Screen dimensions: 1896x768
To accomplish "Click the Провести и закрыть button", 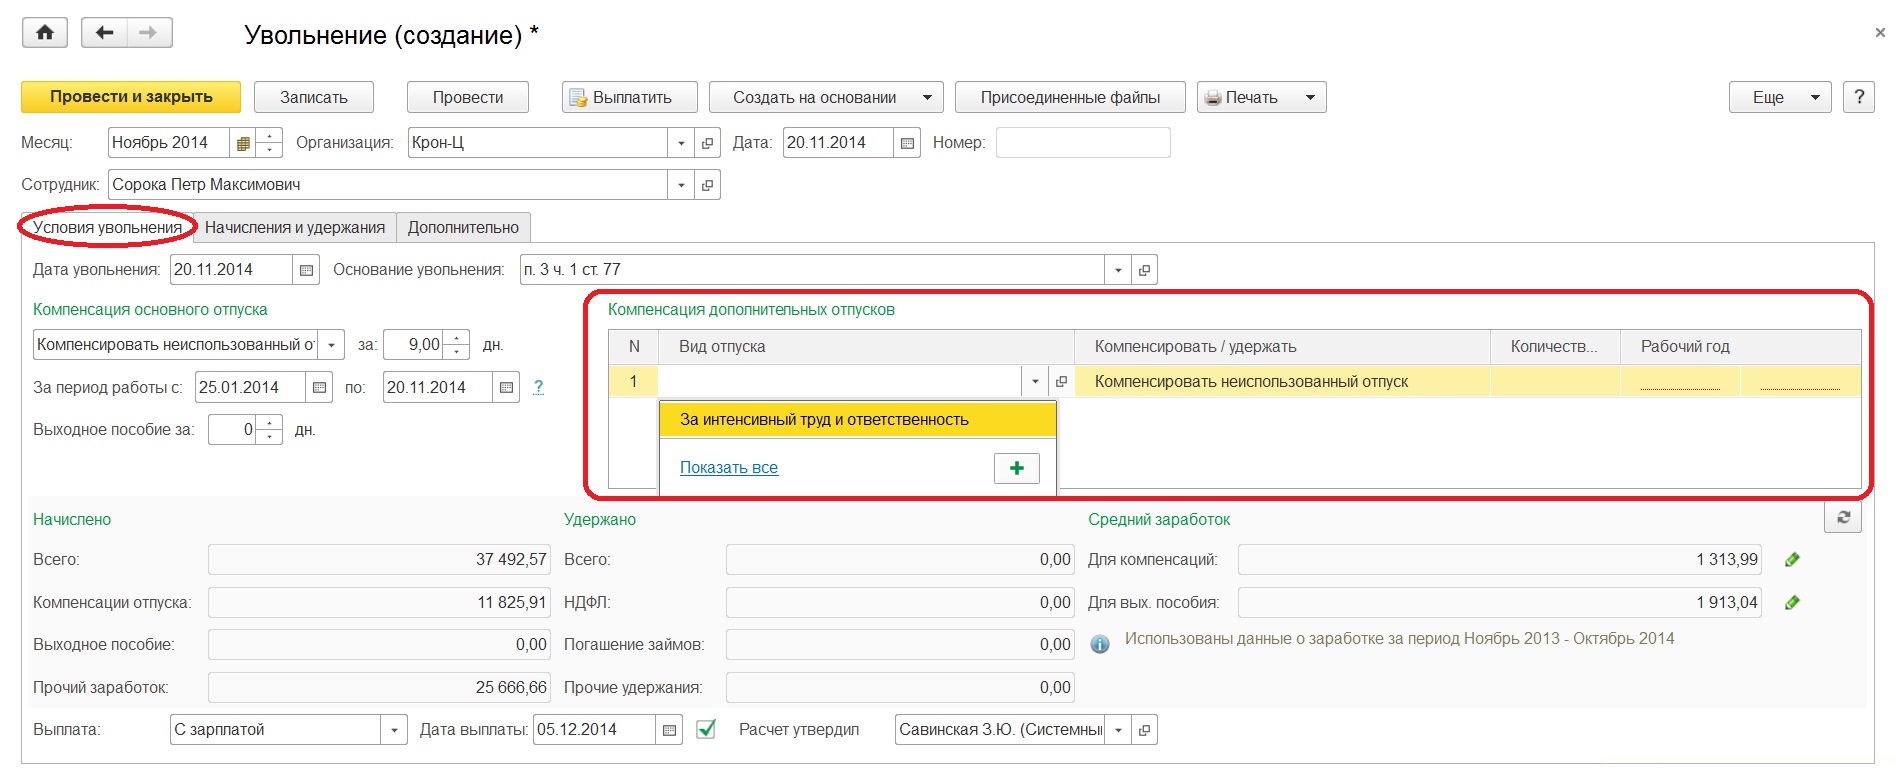I will 131,97.
